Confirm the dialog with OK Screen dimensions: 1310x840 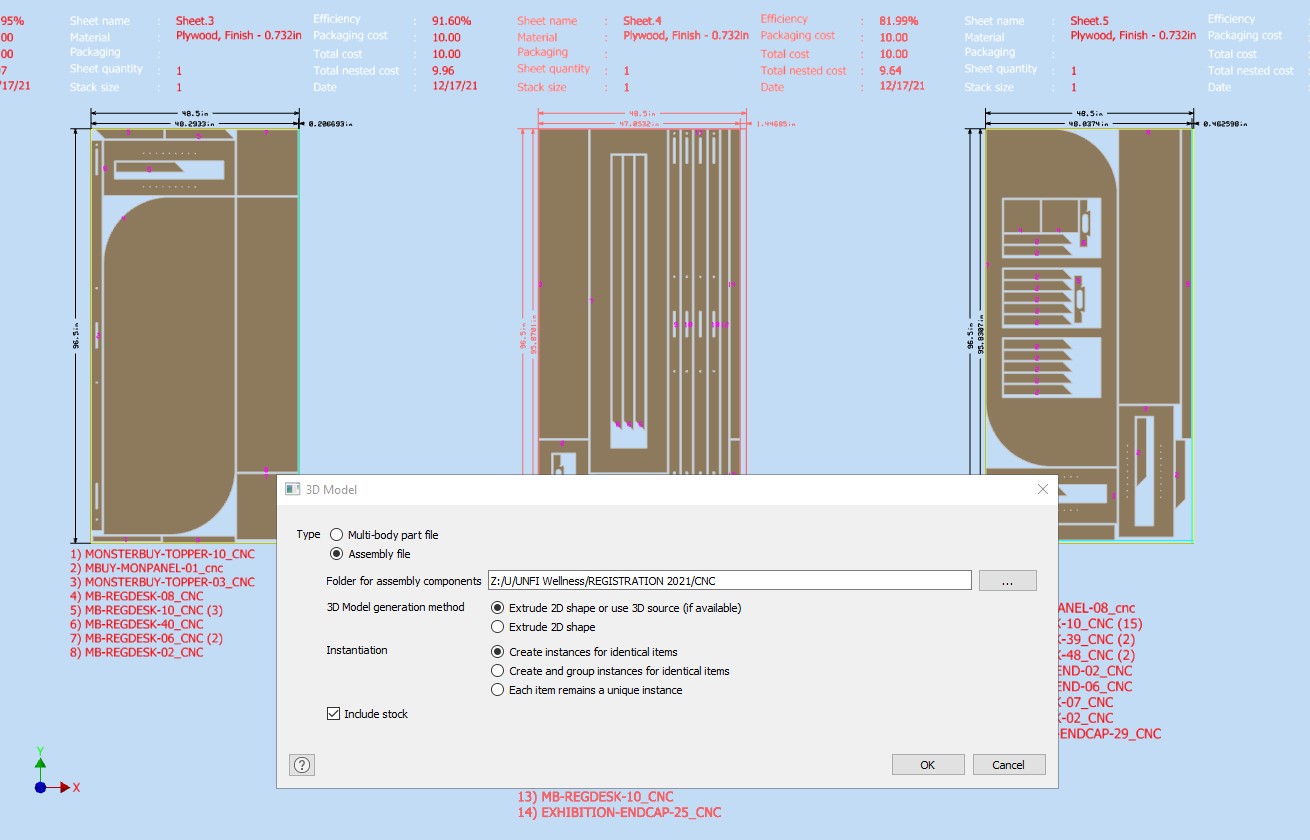click(928, 765)
